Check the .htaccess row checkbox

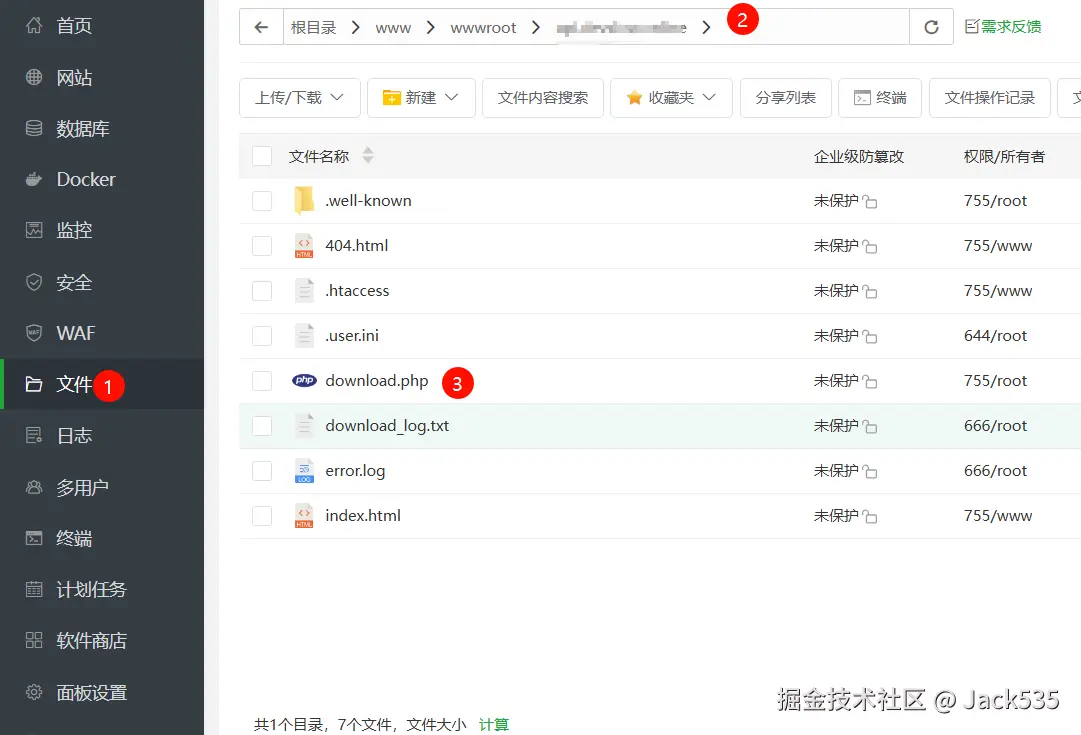(262, 291)
